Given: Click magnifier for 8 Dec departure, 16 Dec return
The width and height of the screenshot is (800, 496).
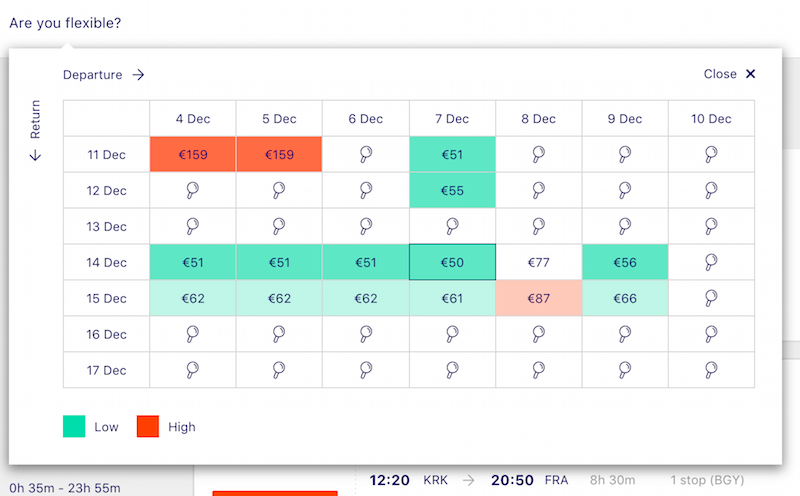Looking at the screenshot, I should coord(538,334).
